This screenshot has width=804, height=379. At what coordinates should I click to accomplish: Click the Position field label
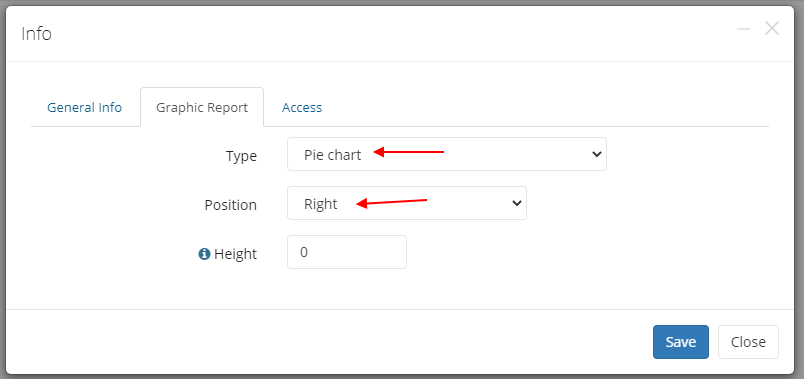230,205
